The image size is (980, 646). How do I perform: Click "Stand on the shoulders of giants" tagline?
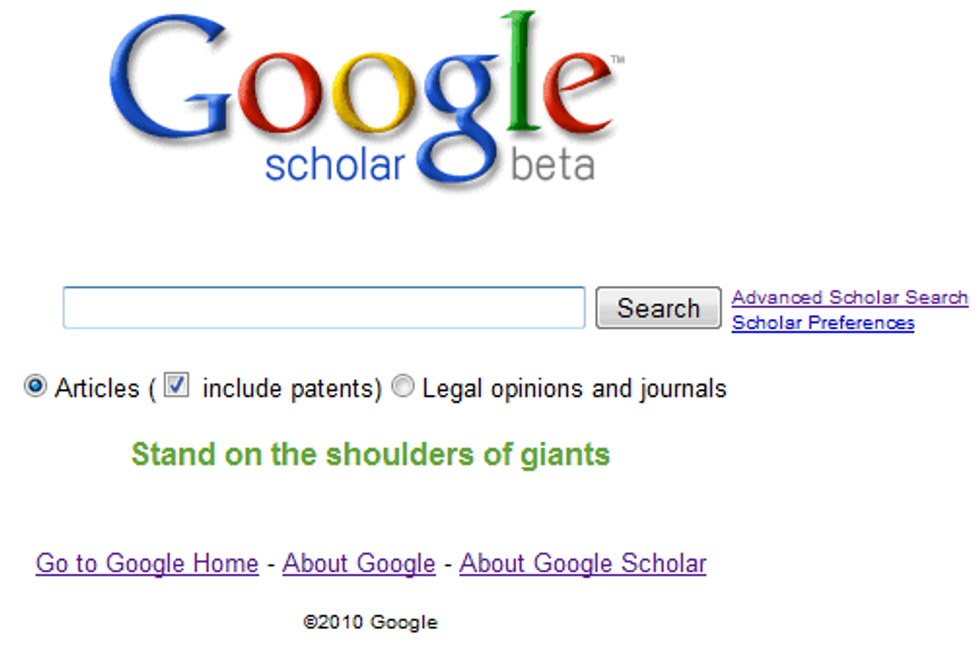pos(370,455)
